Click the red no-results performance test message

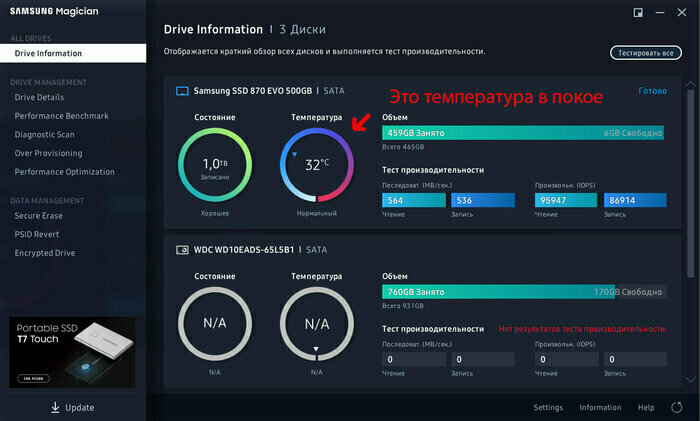pos(583,329)
